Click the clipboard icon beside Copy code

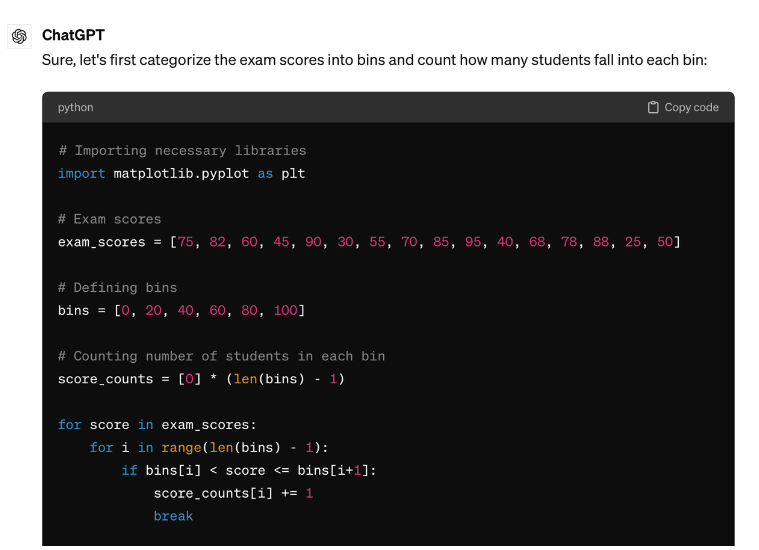pos(653,108)
